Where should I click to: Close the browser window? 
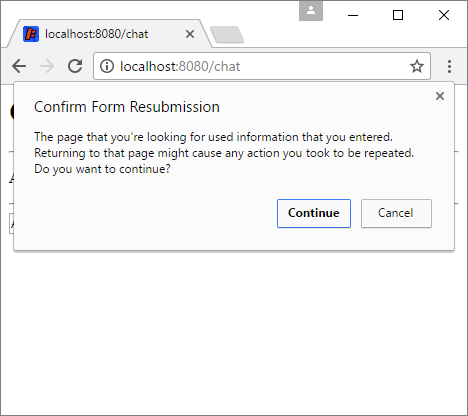pos(444,15)
